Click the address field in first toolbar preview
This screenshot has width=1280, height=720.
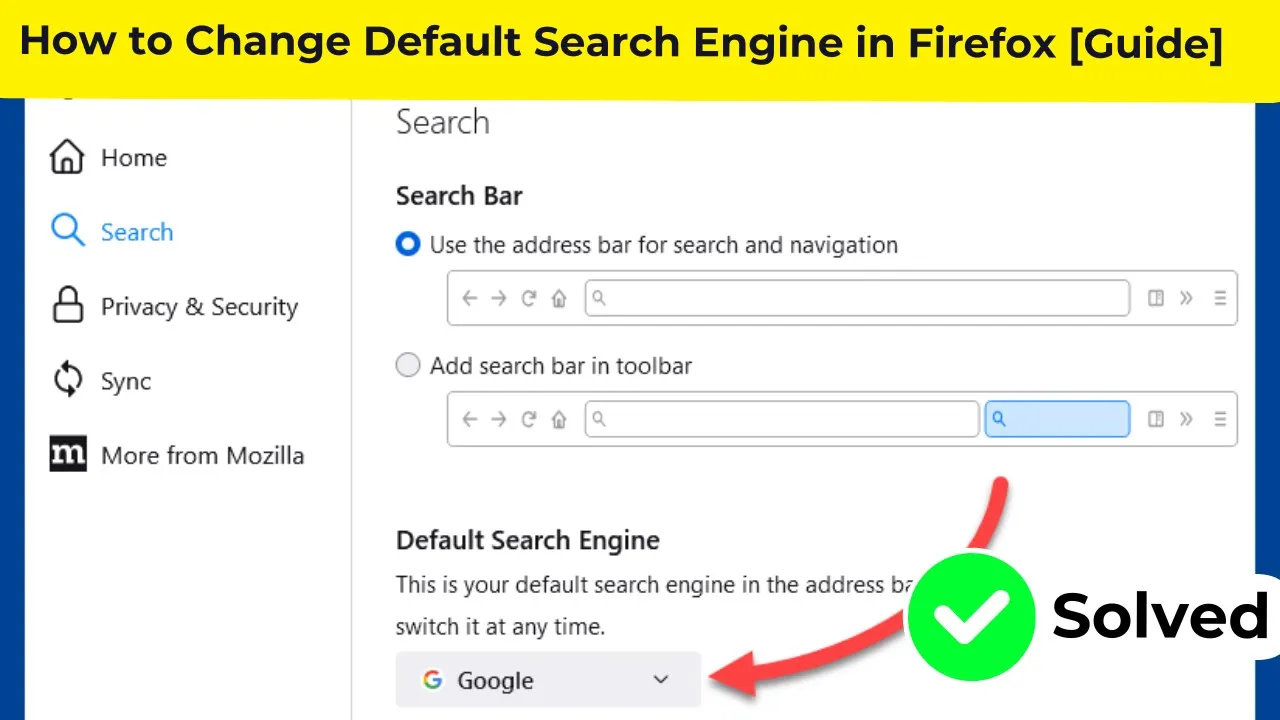click(x=857, y=298)
